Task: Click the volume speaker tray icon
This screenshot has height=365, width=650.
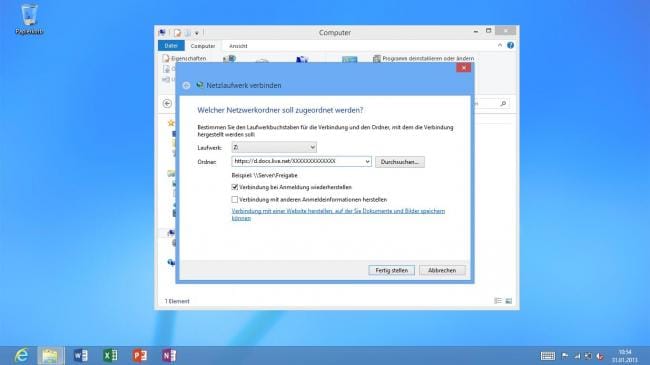Action: 588,356
